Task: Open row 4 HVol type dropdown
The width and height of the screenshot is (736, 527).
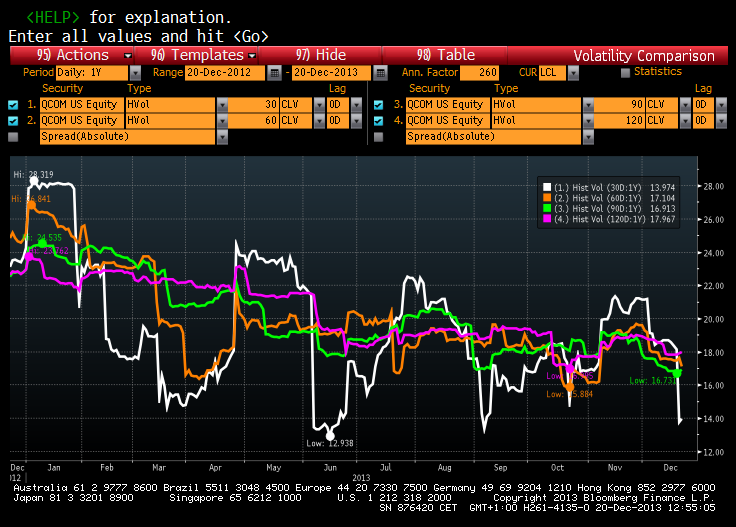Action: click(588, 121)
